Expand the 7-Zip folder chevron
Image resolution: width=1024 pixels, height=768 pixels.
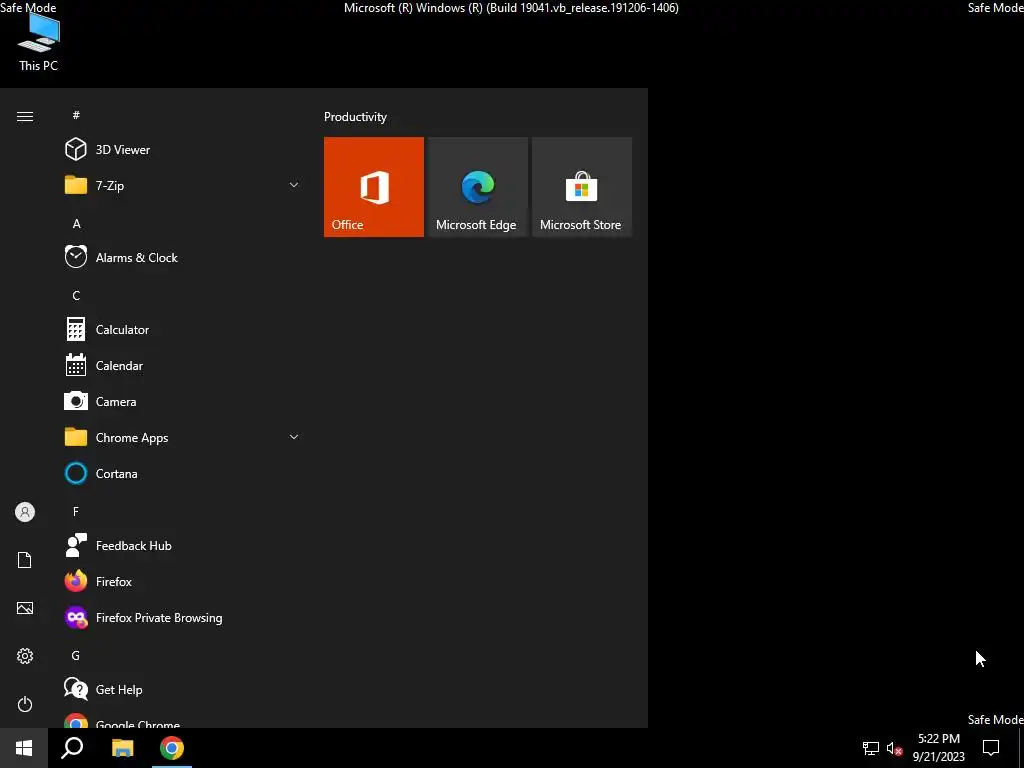point(294,185)
